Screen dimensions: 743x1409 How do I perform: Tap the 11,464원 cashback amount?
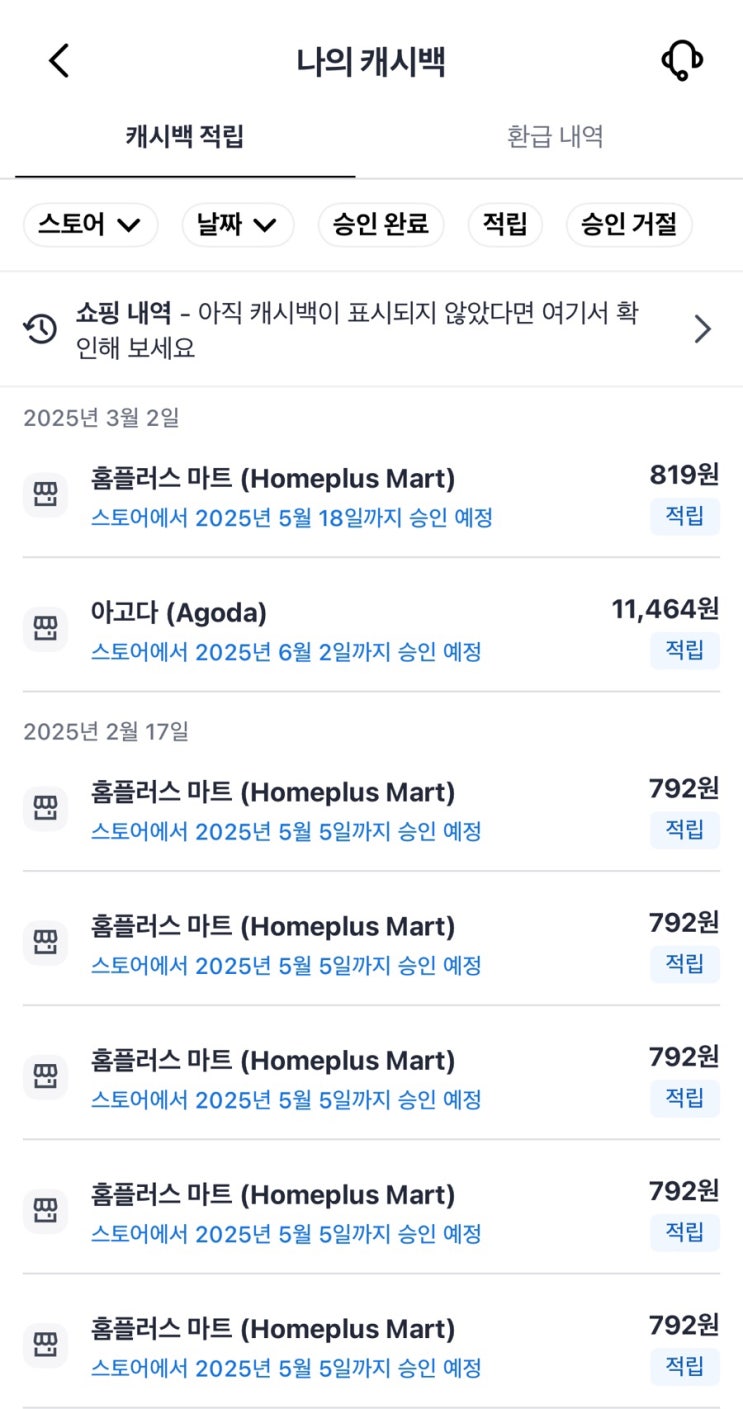tap(665, 609)
